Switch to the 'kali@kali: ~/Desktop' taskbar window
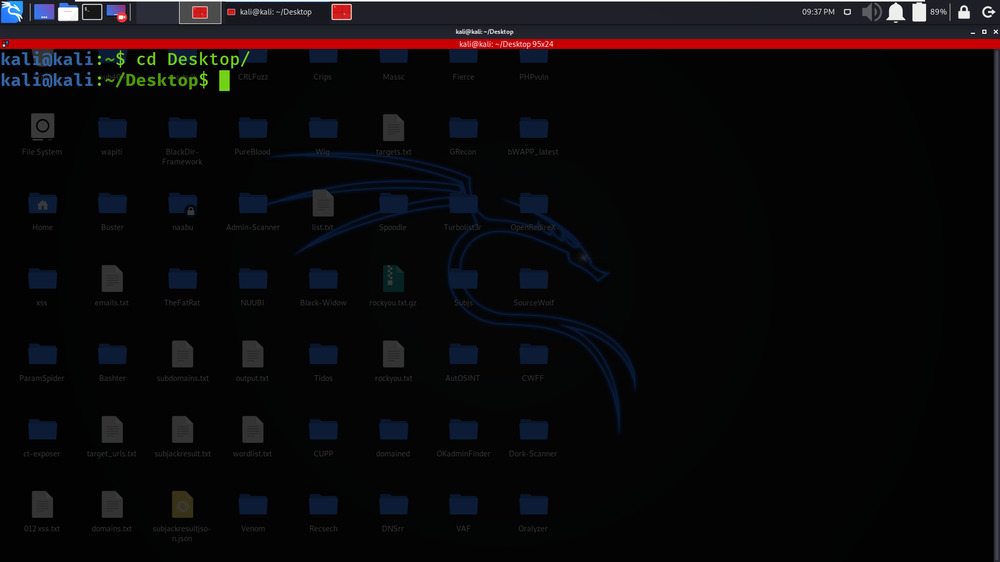The image size is (1000, 562). (x=270, y=12)
